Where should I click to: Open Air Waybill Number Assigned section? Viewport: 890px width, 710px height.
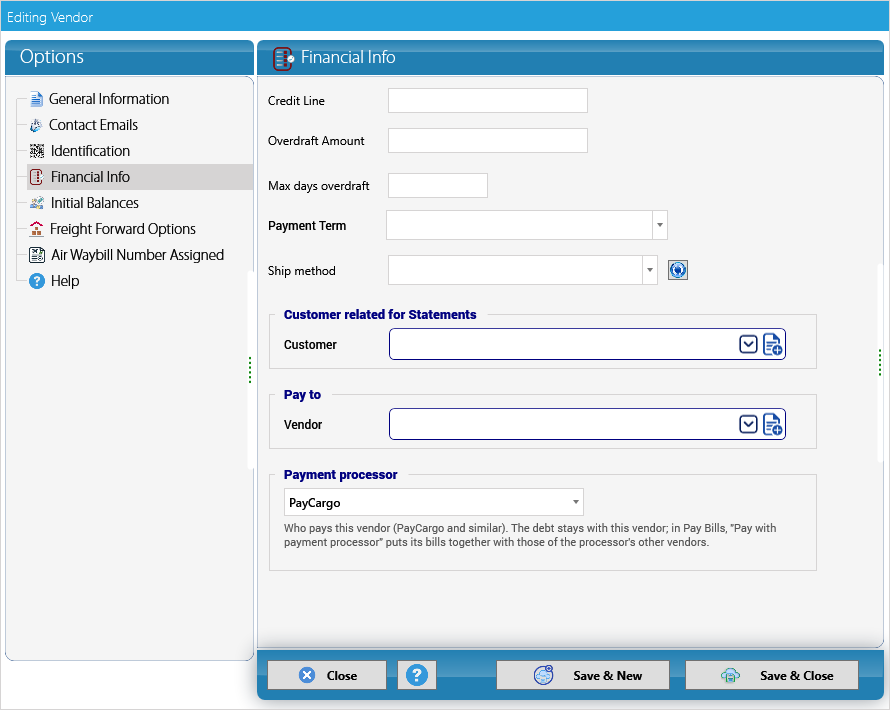point(137,255)
